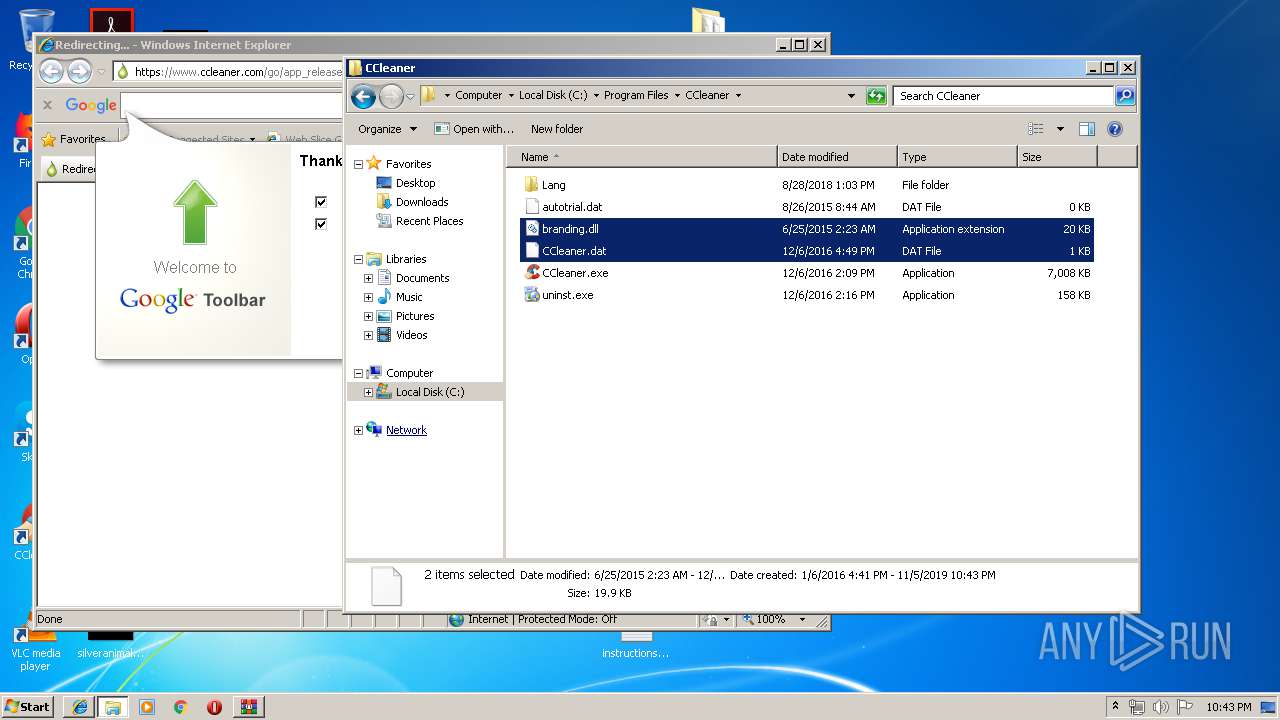The width and height of the screenshot is (1280, 720).
Task: Expand the Videos library node
Action: coord(368,335)
